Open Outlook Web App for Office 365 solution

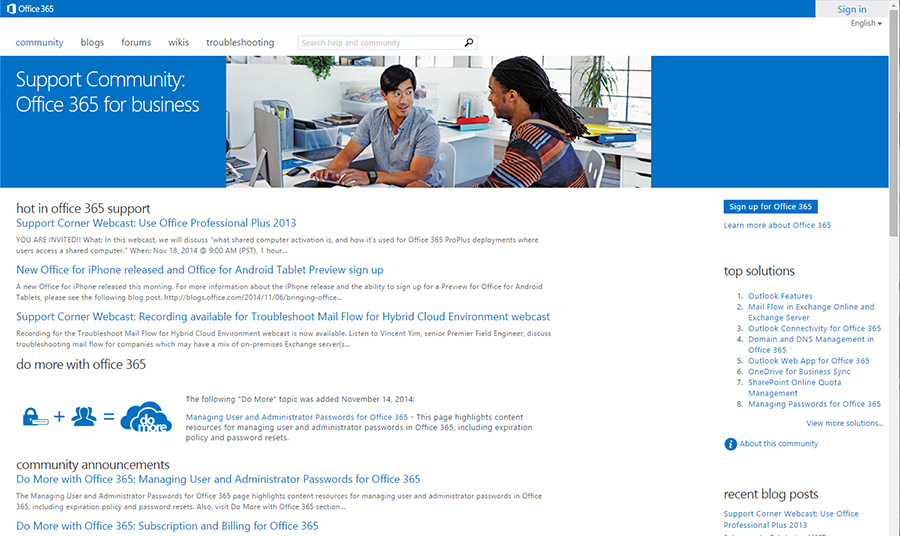pyautogui.click(x=809, y=361)
